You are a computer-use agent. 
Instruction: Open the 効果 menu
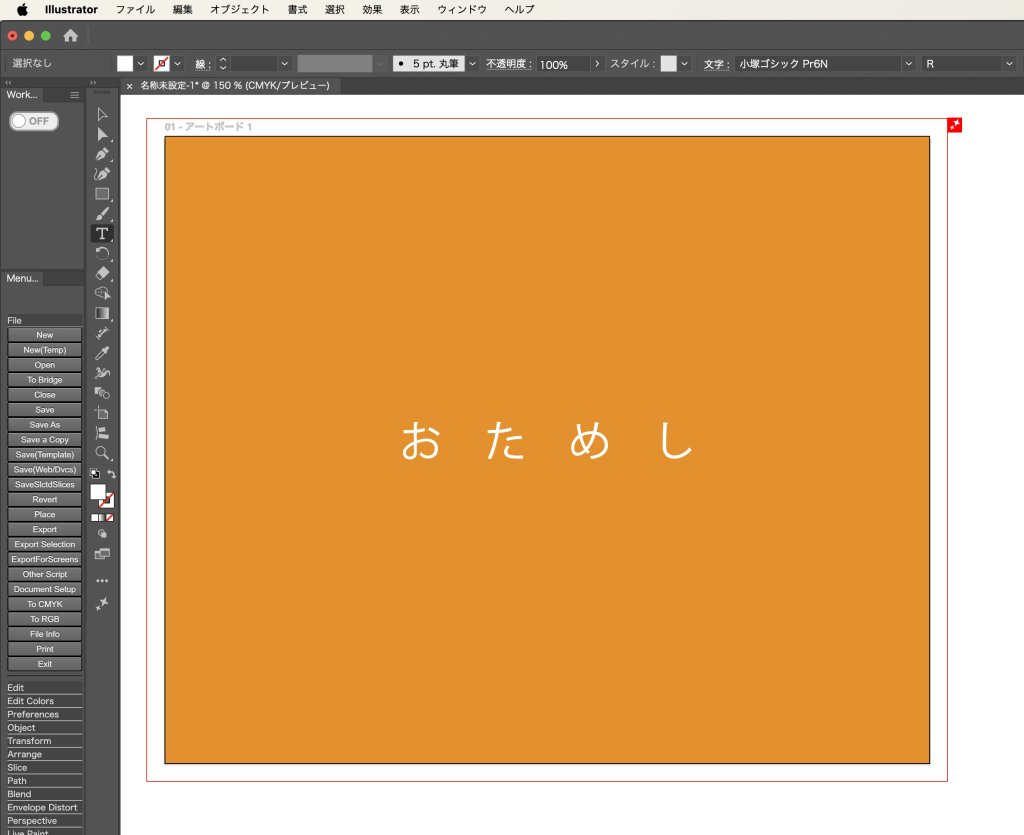point(372,9)
